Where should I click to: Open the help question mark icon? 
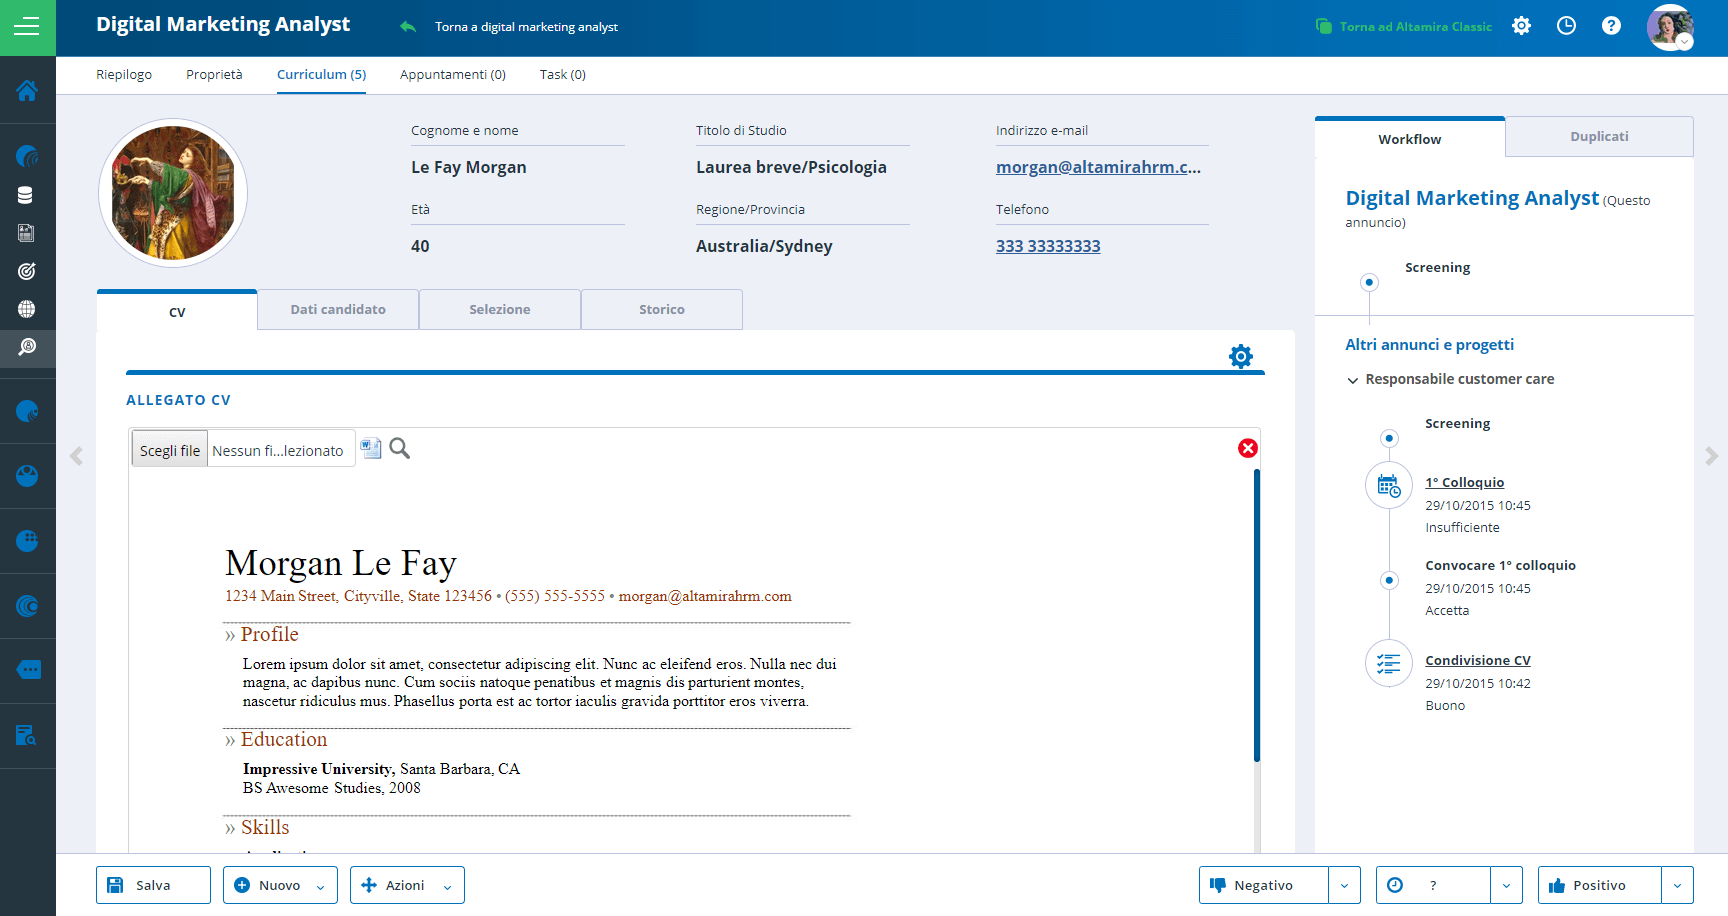point(1611,26)
